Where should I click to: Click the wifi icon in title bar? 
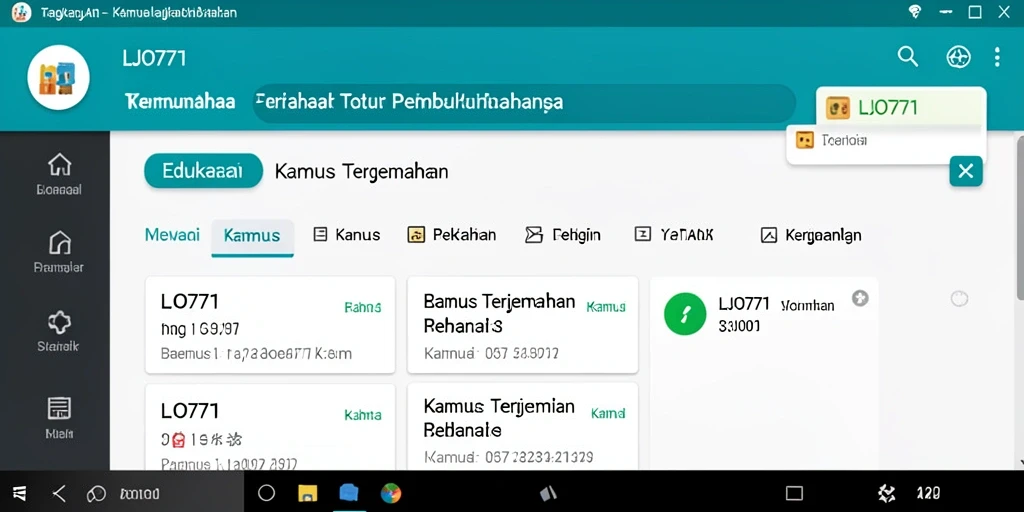915,12
